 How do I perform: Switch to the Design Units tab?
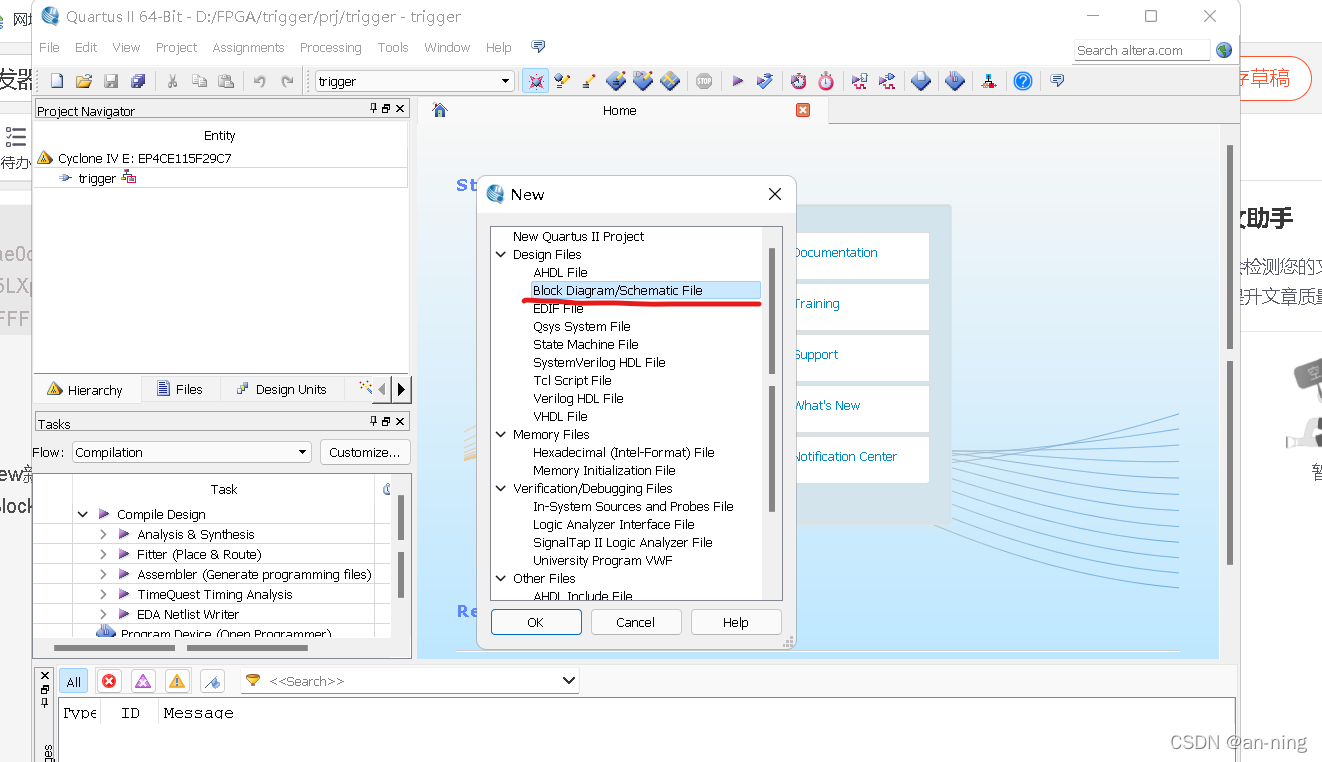[x=281, y=389]
